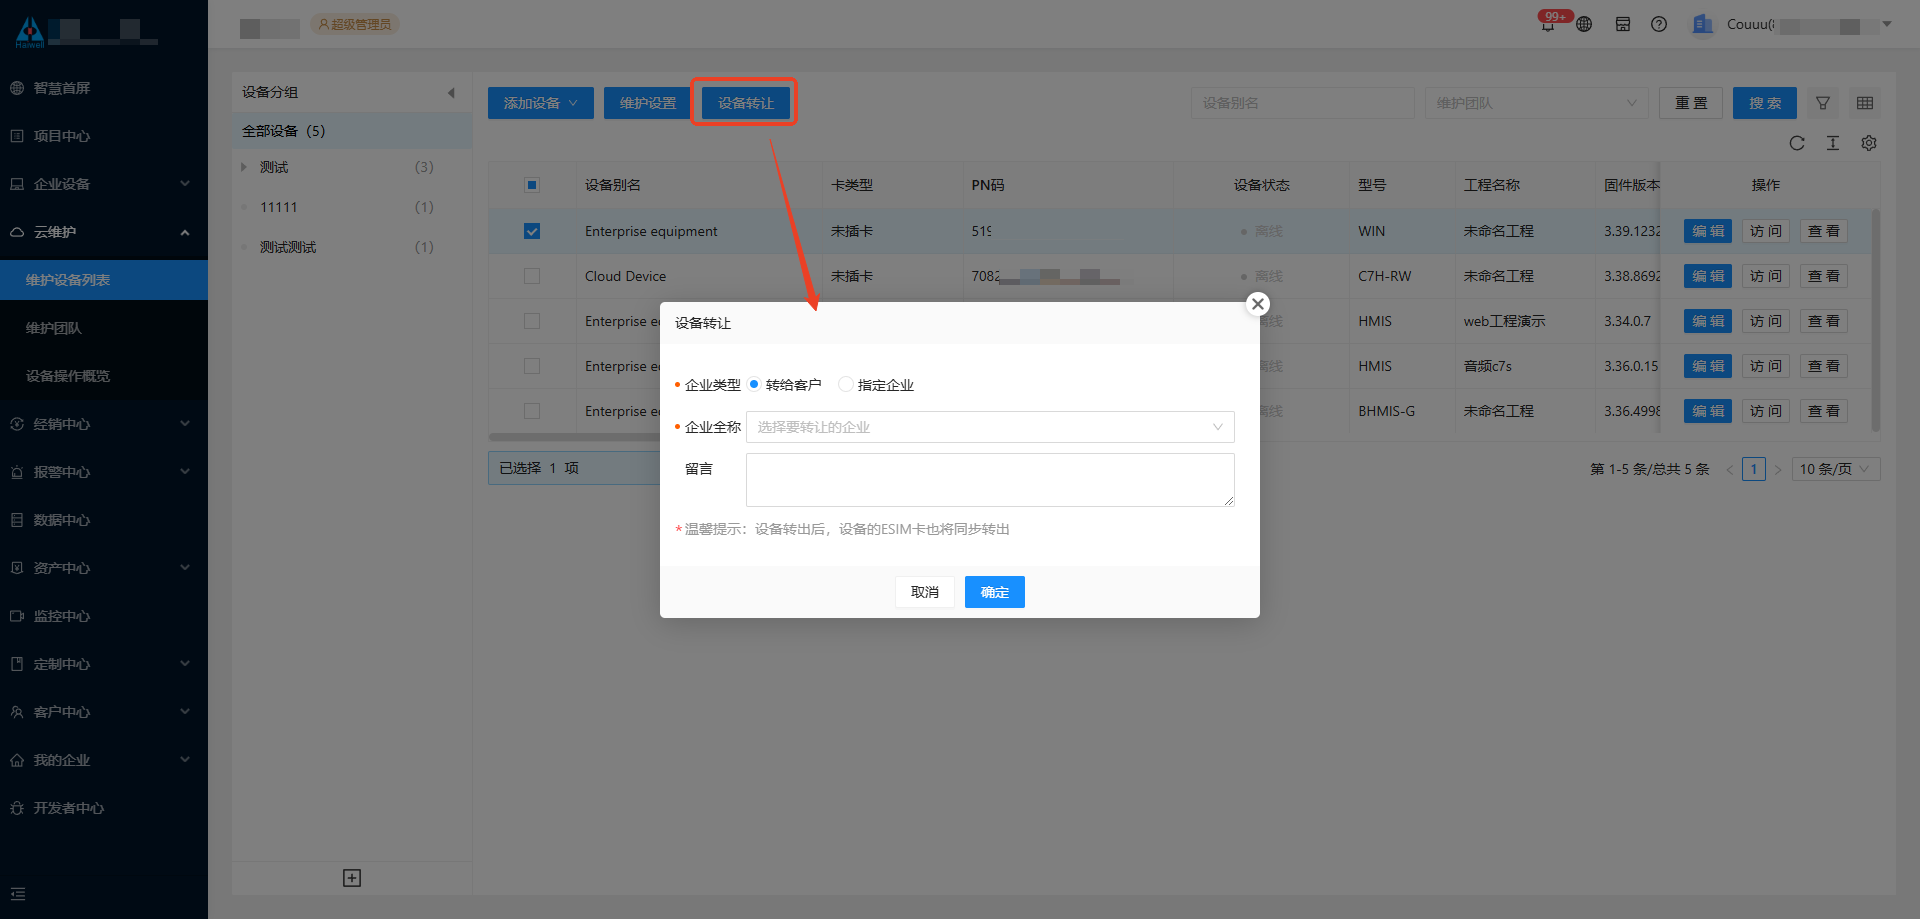
Task: Select the 指定企业 radio option
Action: click(x=846, y=384)
